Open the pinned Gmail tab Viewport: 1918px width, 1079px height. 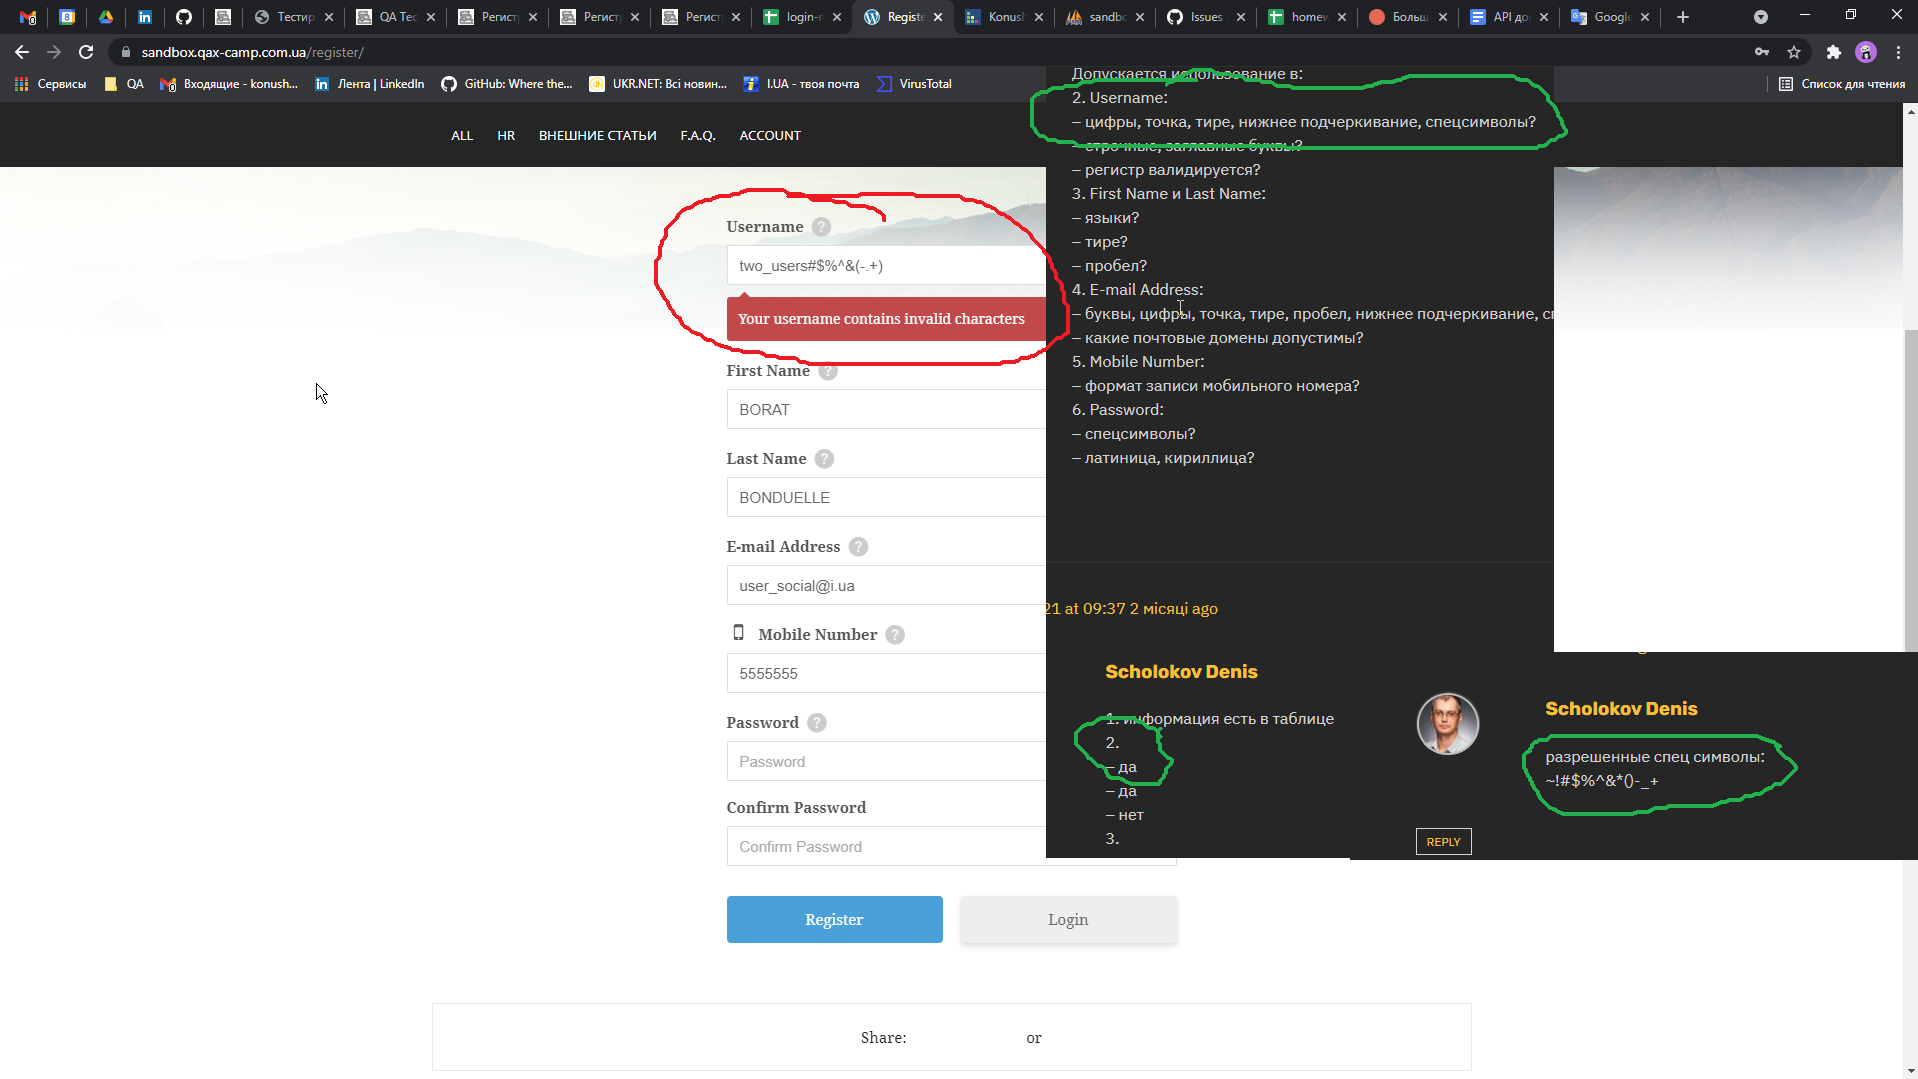point(28,17)
